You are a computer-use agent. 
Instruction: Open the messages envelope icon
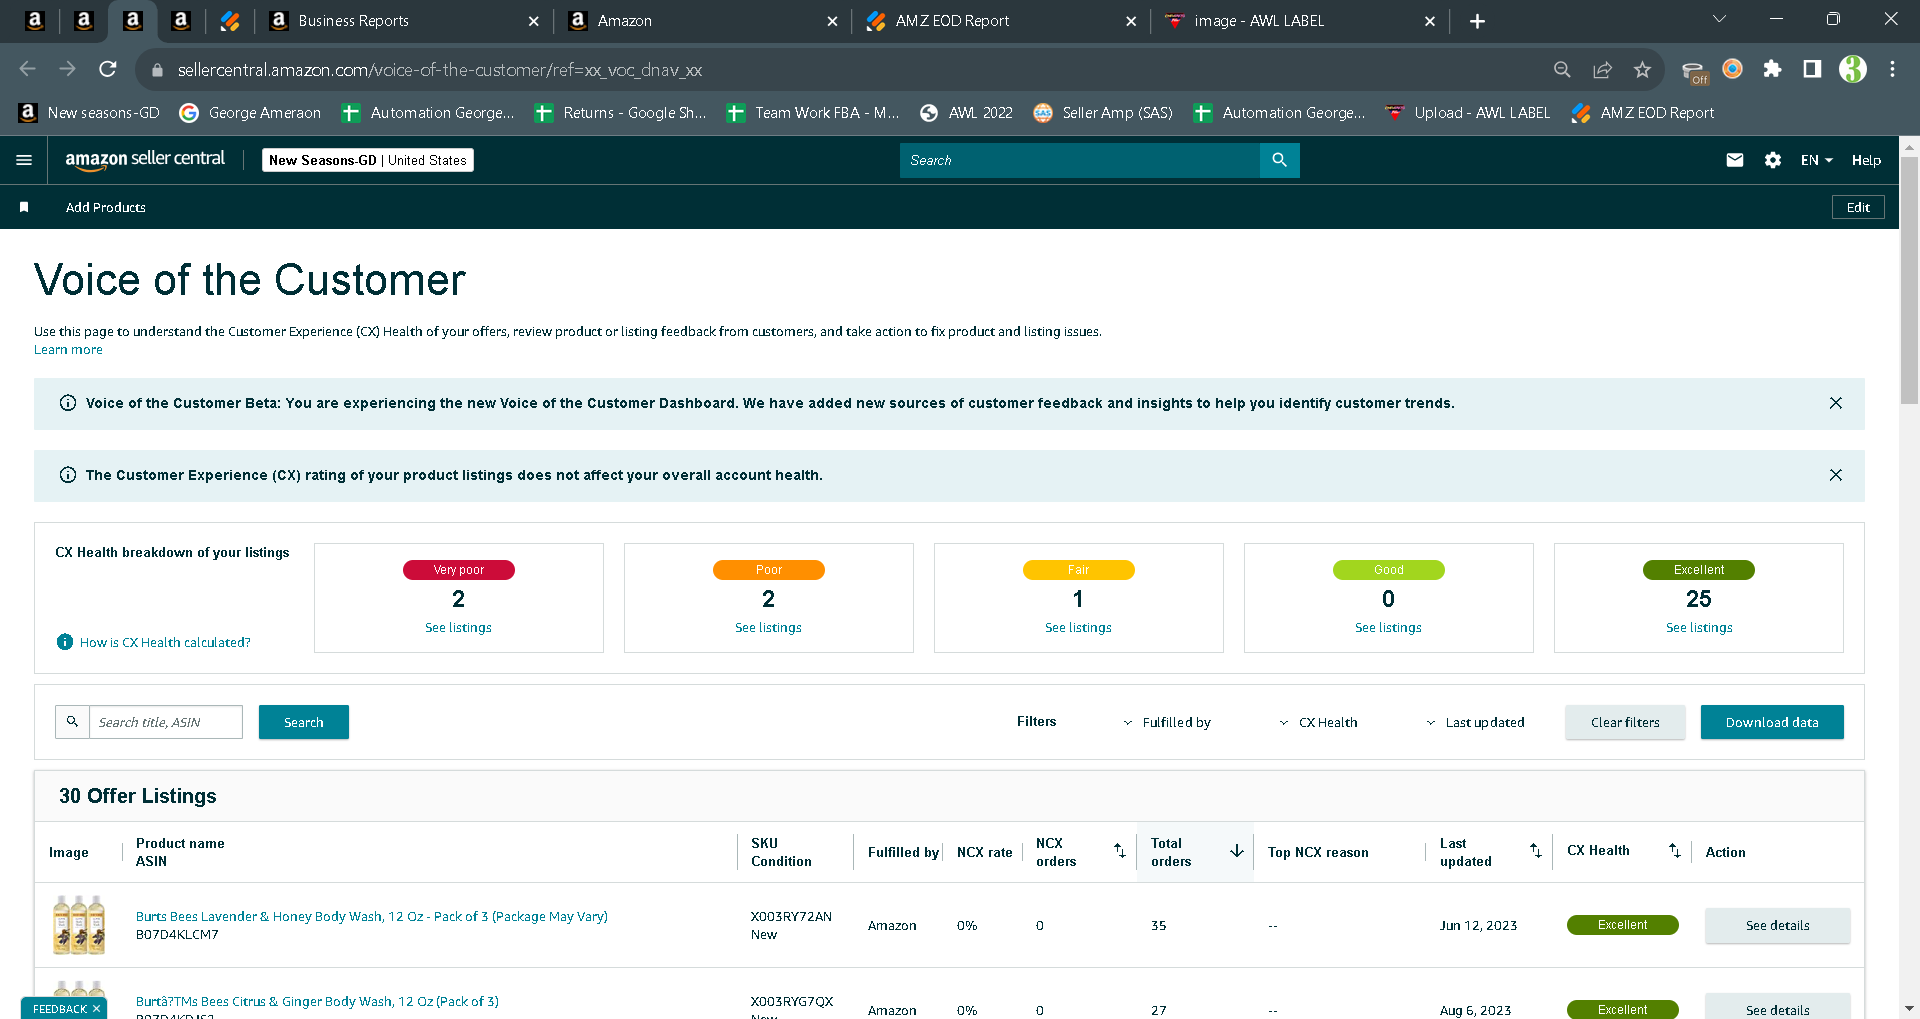pos(1735,160)
